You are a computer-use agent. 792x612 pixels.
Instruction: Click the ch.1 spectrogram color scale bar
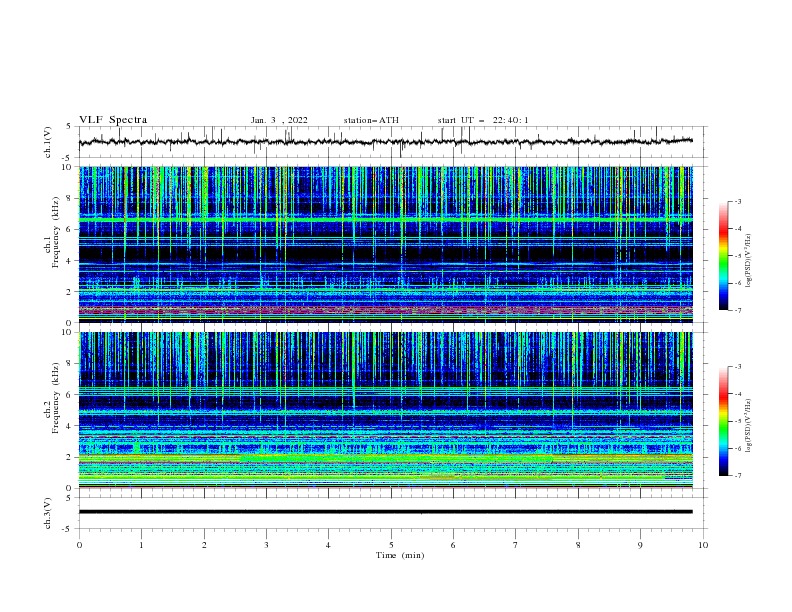[x=723, y=256]
